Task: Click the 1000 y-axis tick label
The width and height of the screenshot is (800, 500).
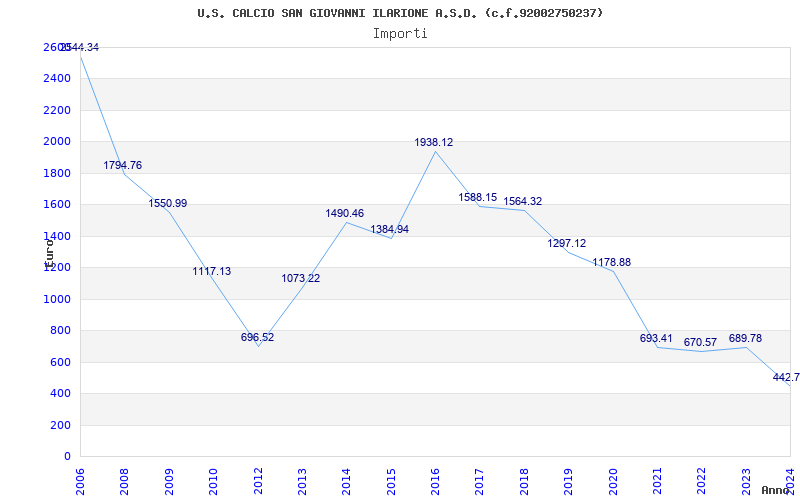Action: (x=57, y=299)
